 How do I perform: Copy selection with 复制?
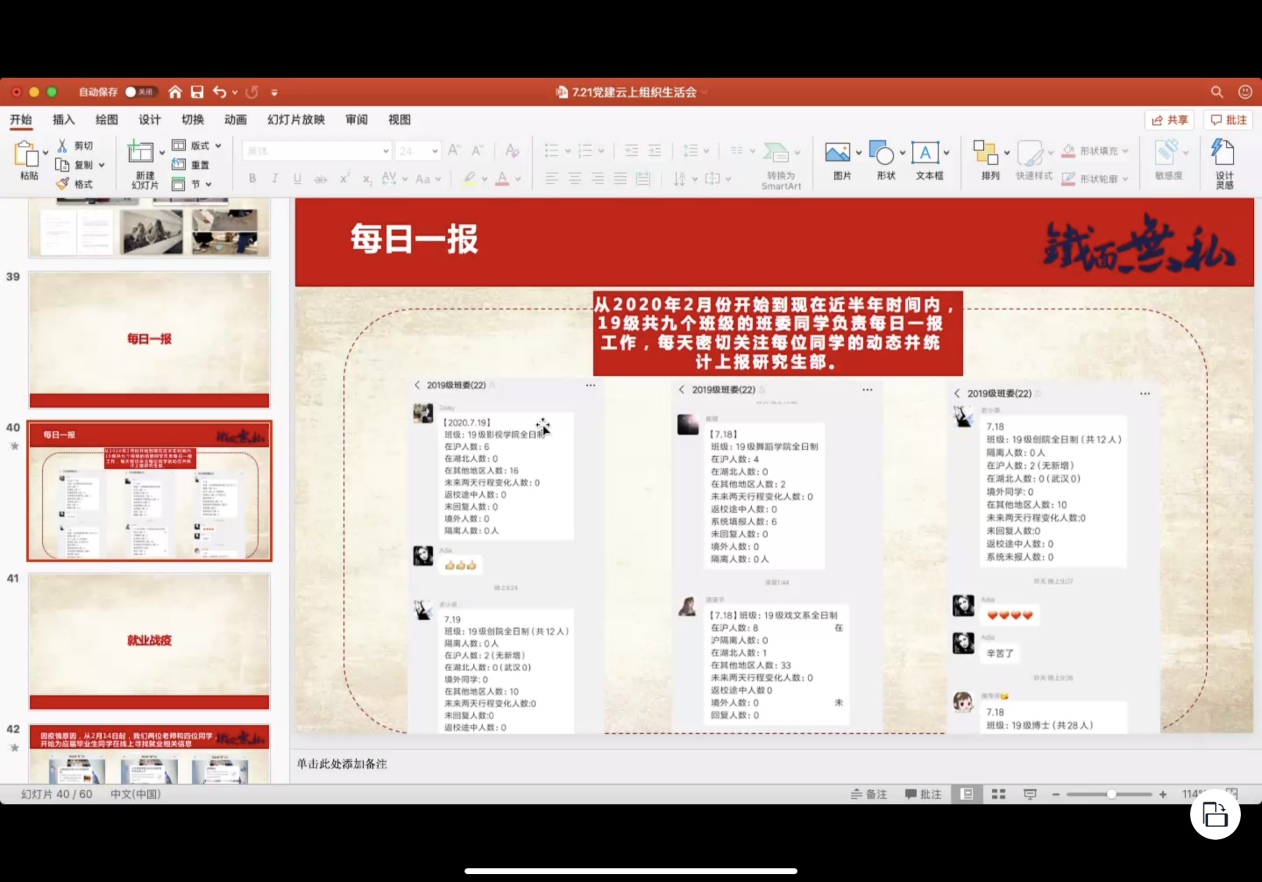75,165
